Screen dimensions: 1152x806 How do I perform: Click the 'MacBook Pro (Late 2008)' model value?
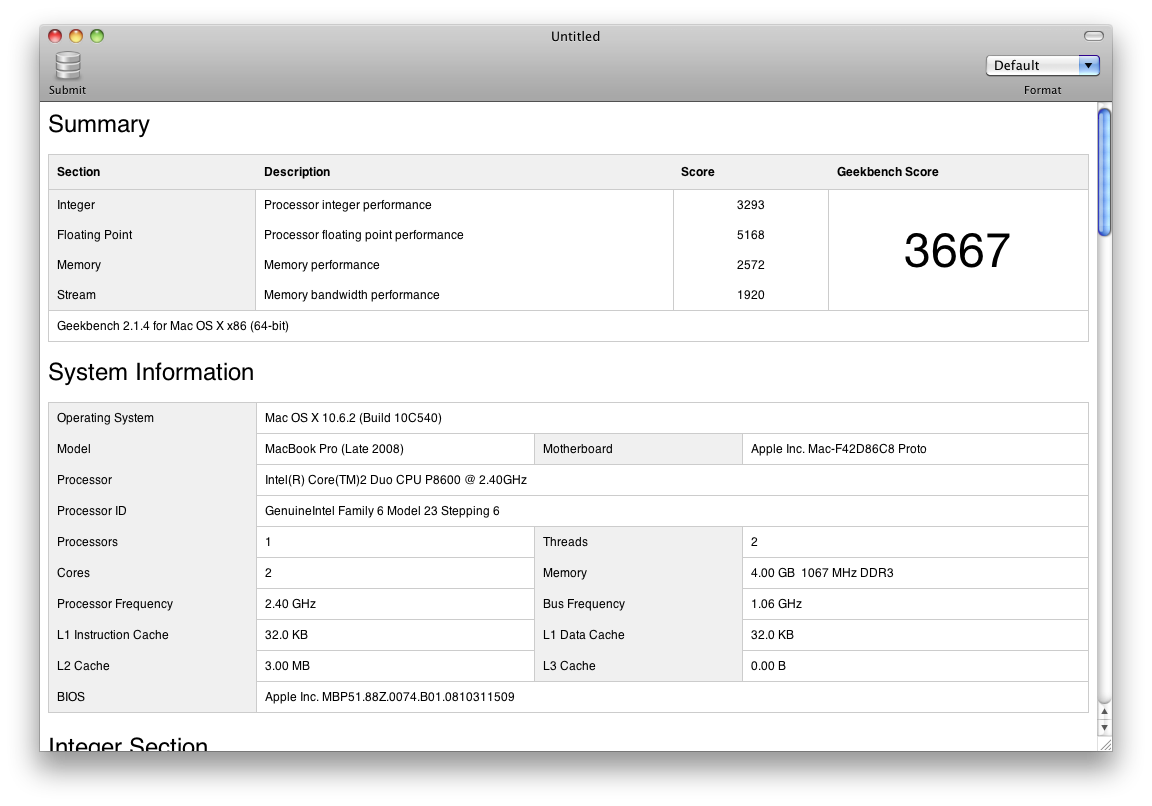tap(334, 449)
